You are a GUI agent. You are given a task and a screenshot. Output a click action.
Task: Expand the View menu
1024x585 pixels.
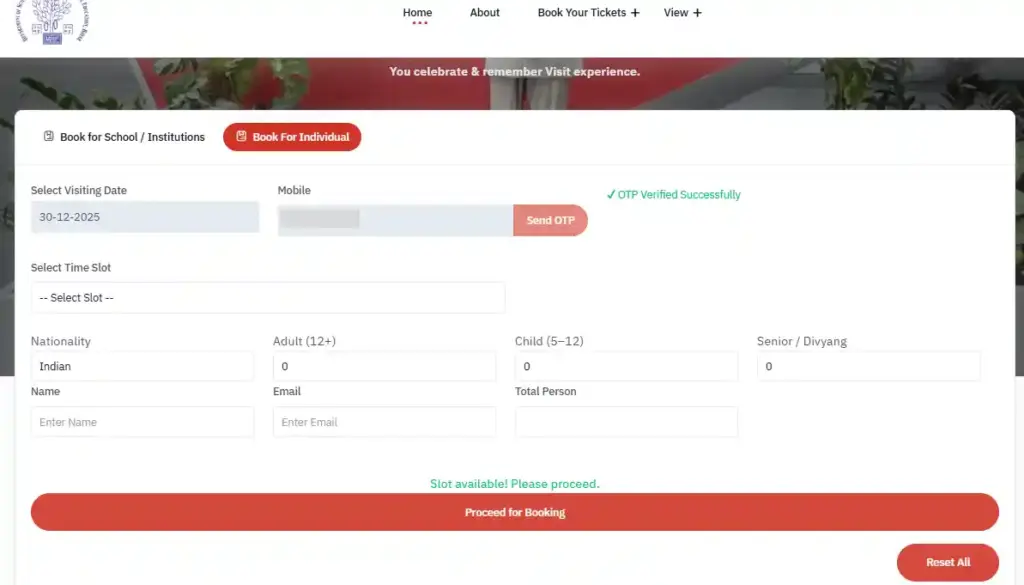coord(681,12)
